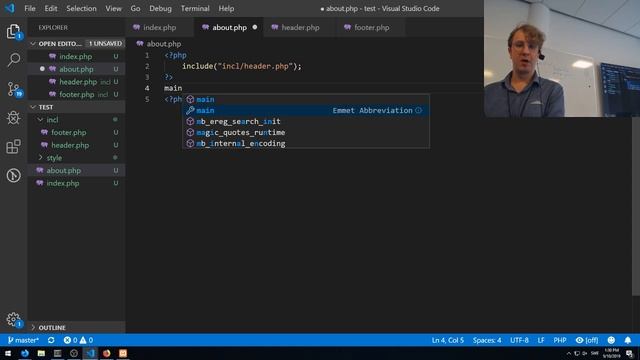Show hidden system tray icons
Viewport: 640px width, 360px height.
(569, 353)
